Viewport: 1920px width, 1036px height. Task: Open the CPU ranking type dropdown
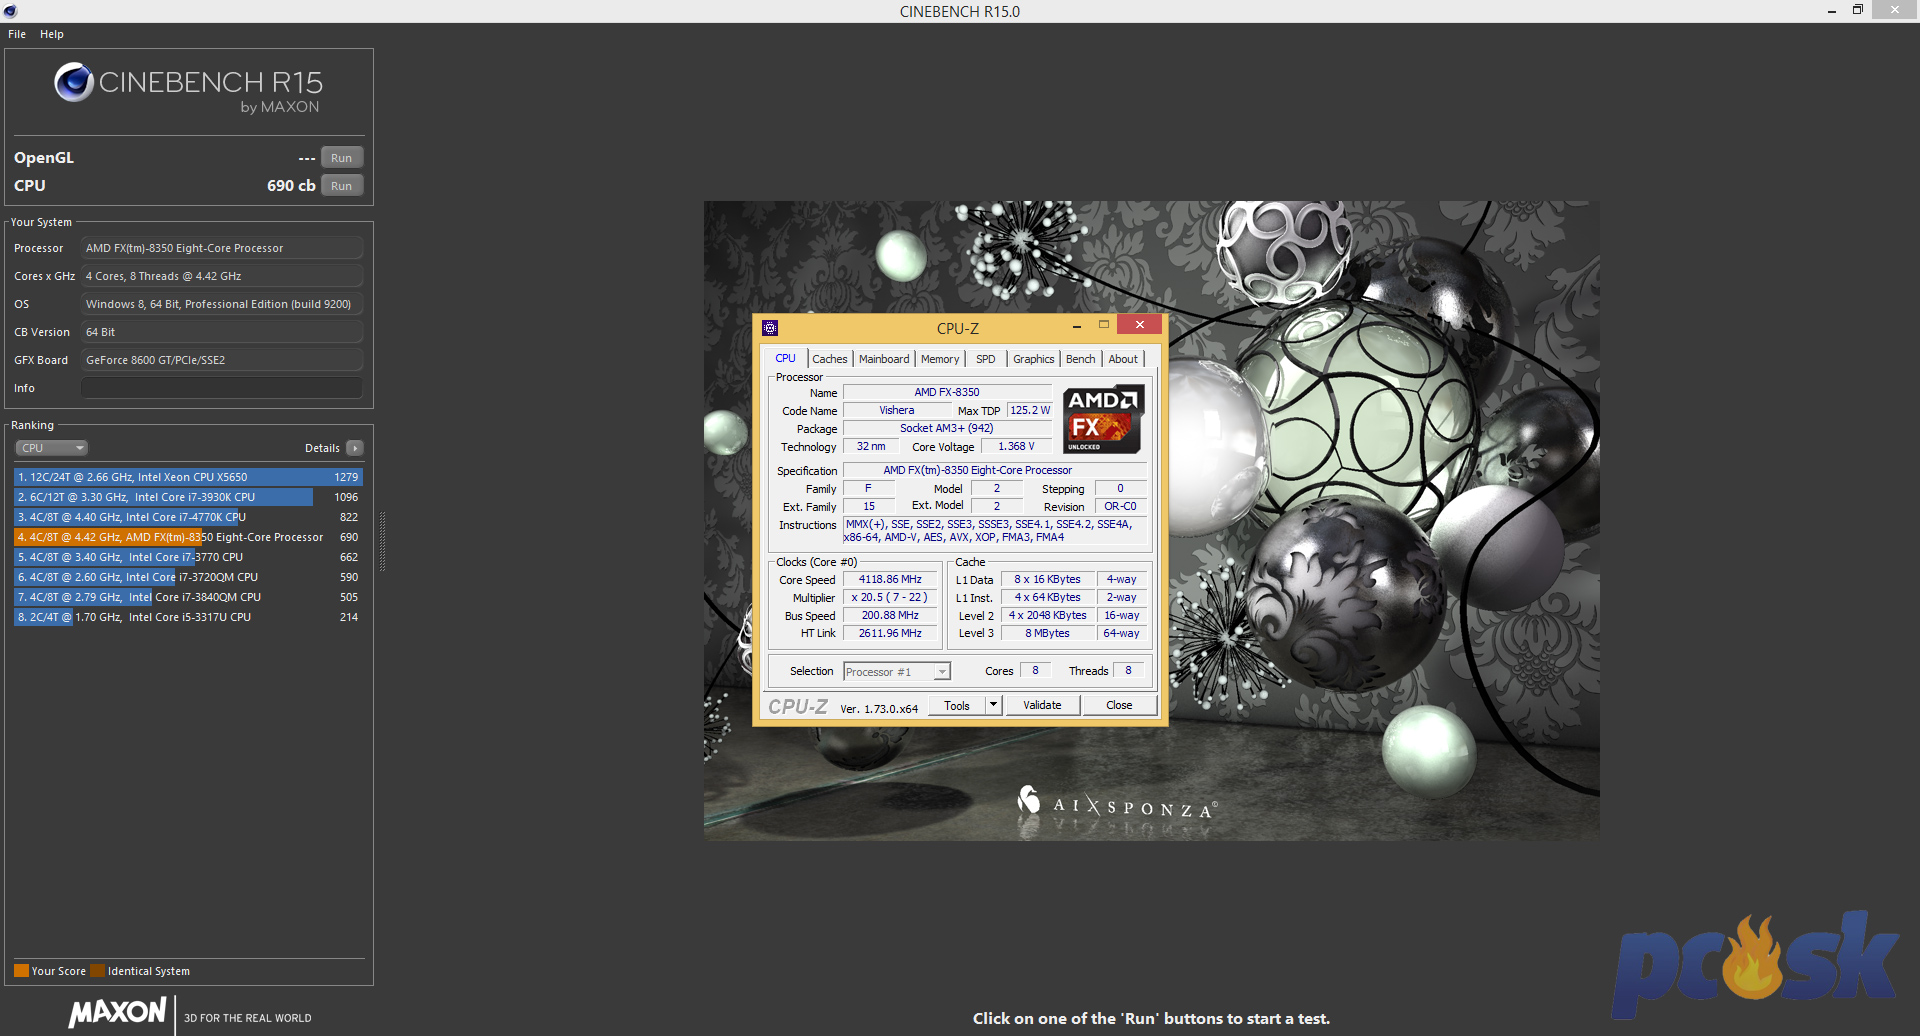pyautogui.click(x=51, y=448)
